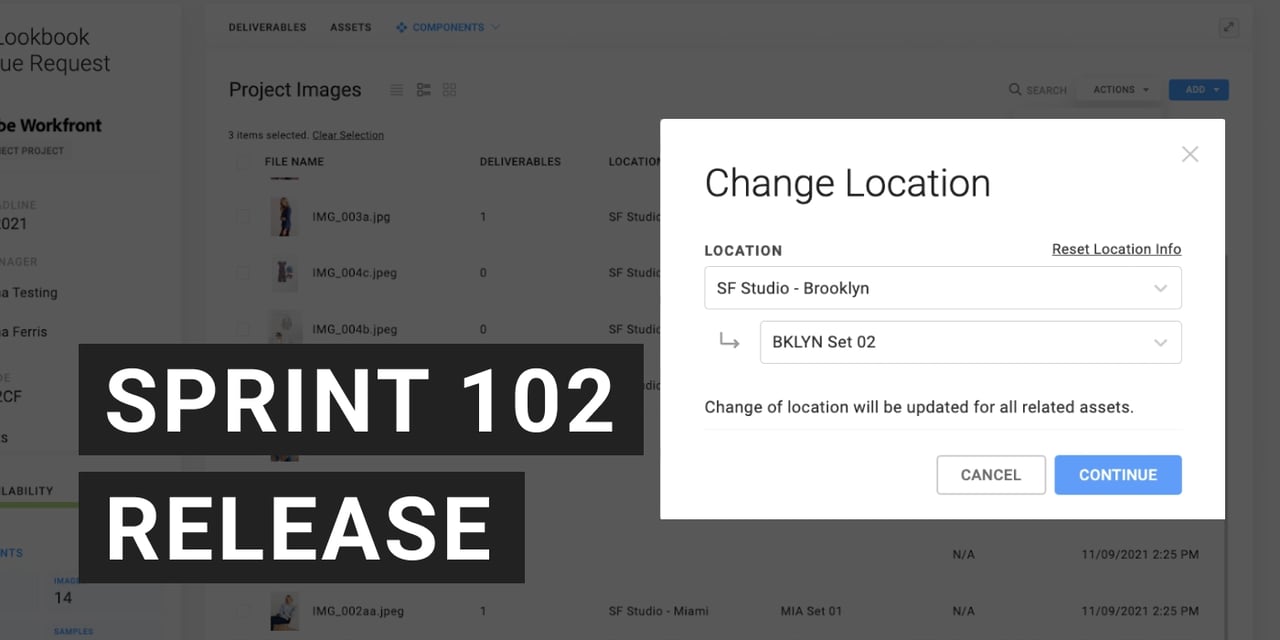1280x640 pixels.
Task: Switch to the Assets tab
Action: pyautogui.click(x=351, y=28)
